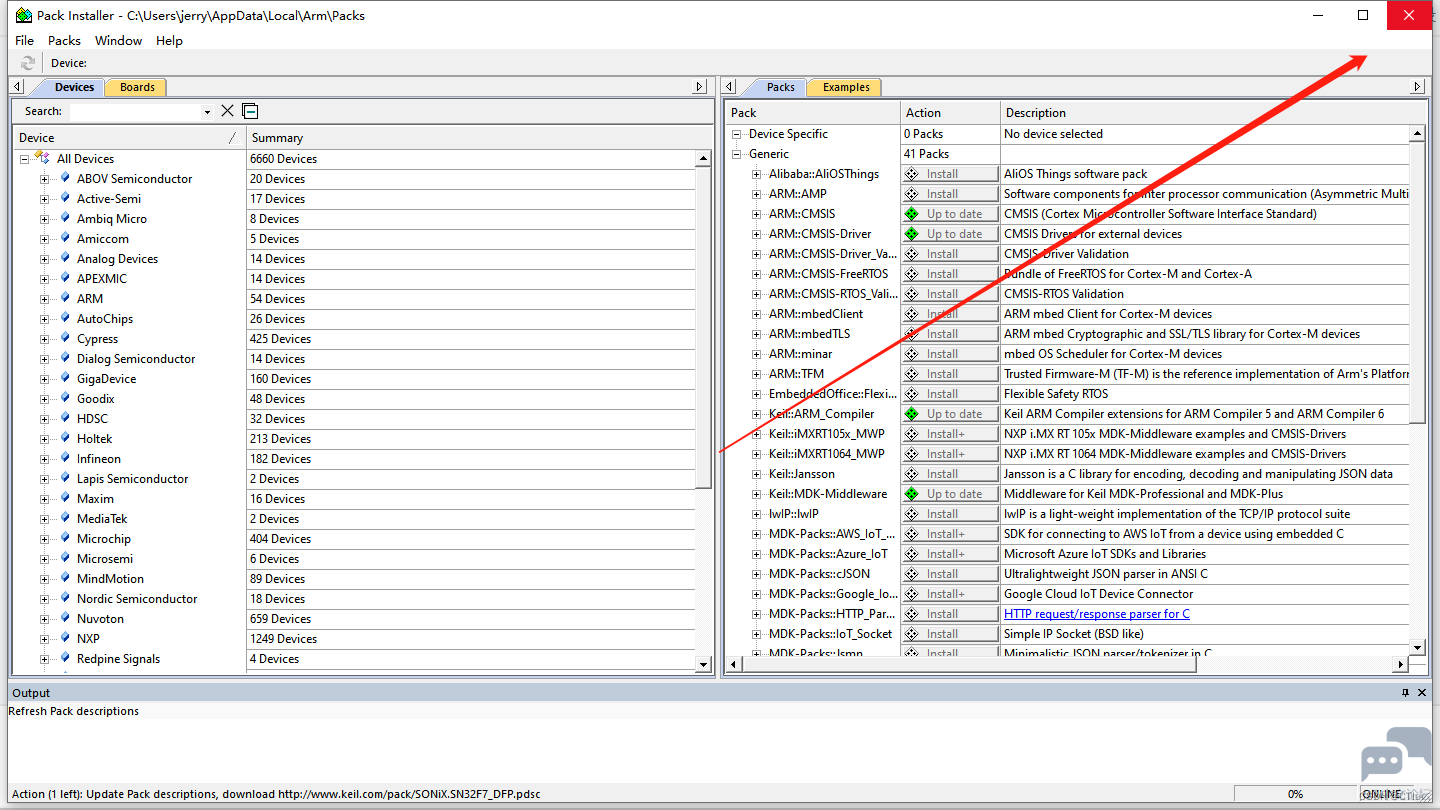
Task: Switch to the Boards tab
Action: coord(137,87)
